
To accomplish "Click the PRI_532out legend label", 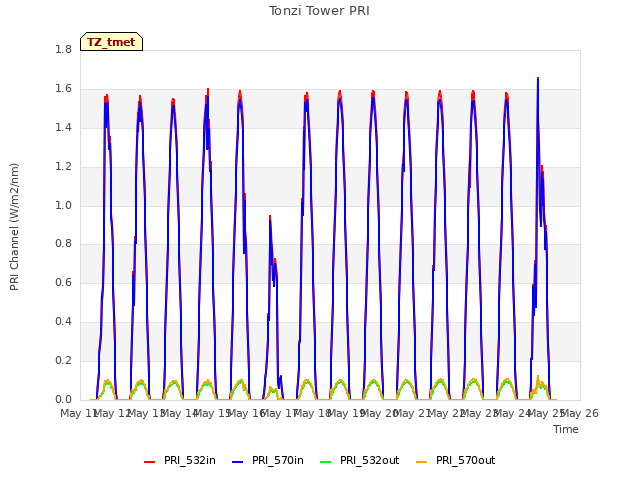I will 369,460.
